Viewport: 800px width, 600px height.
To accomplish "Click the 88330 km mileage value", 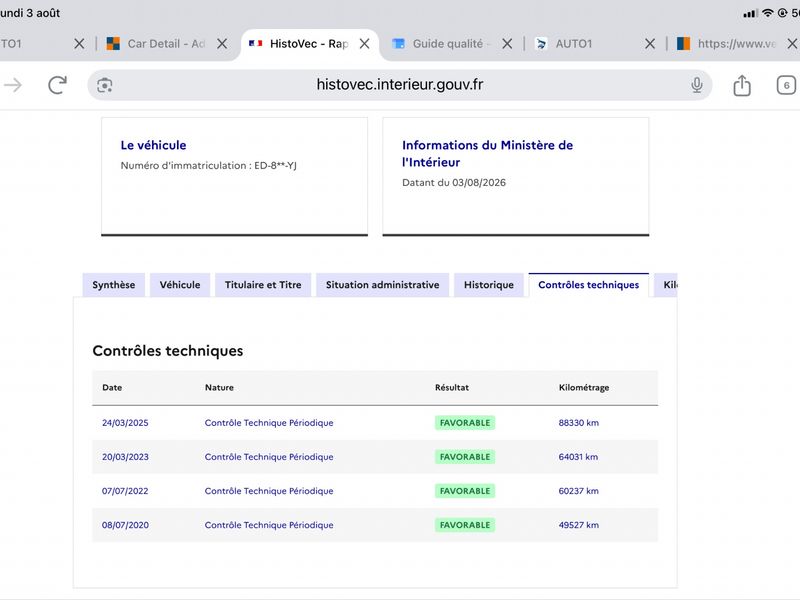I will coord(579,423).
